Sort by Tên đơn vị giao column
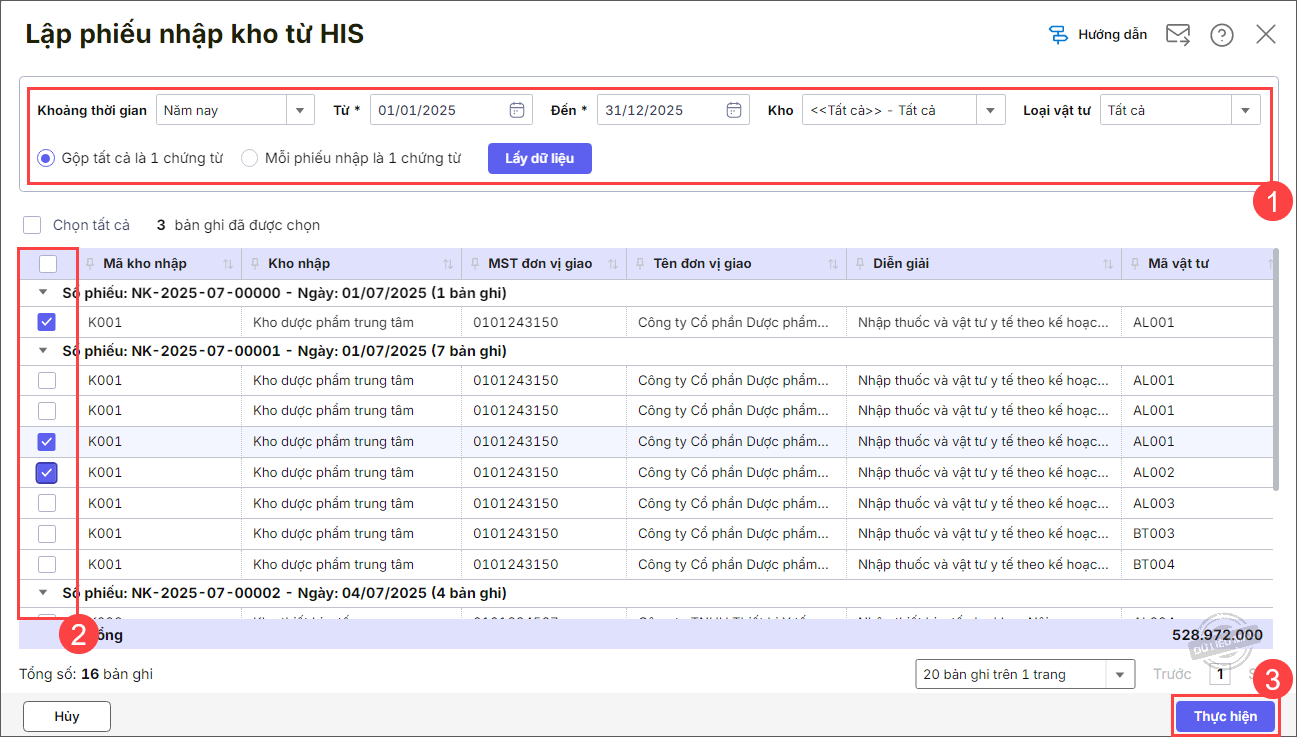Viewport: 1297px width, 737px height. click(832, 264)
